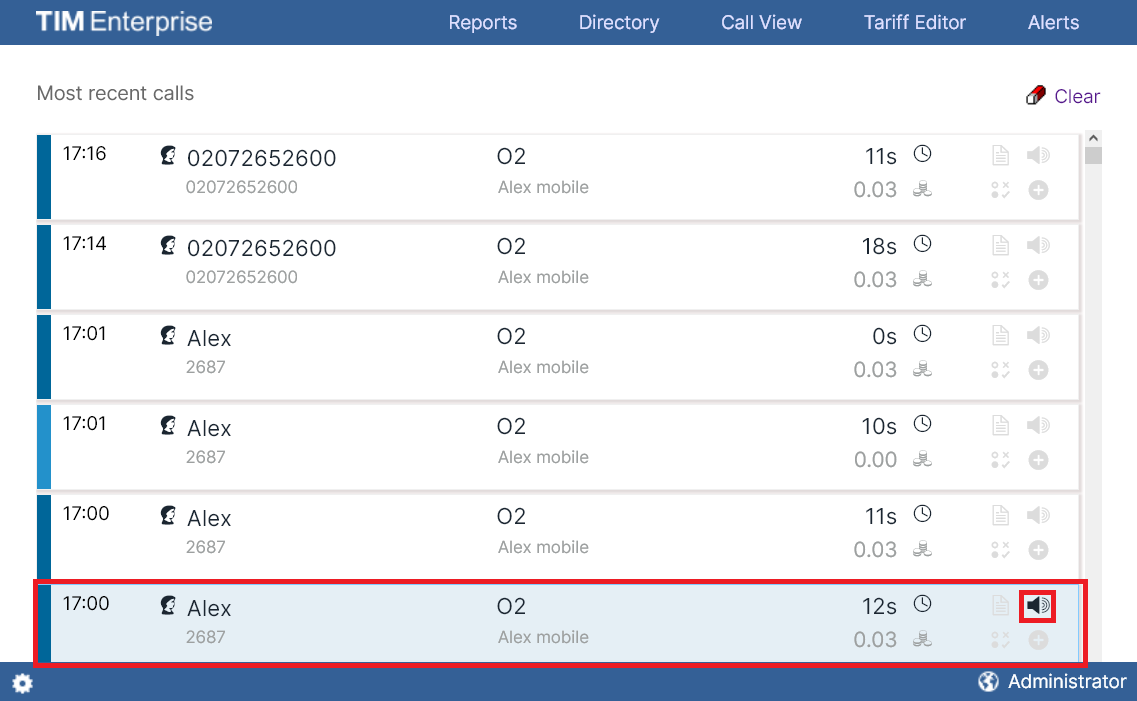Open the settings gear in the footer
The height and width of the screenshot is (701, 1137).
22,683
